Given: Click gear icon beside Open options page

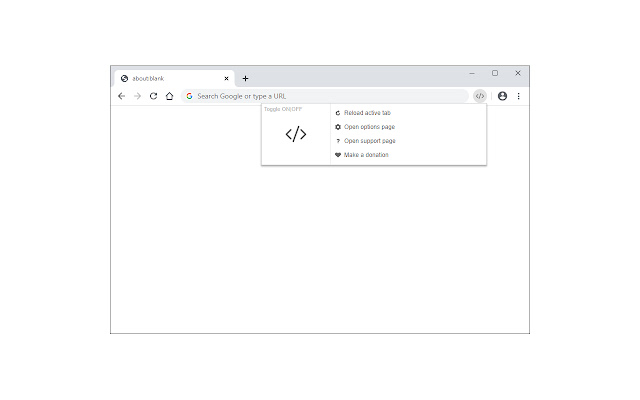Looking at the screenshot, I should coord(338,127).
